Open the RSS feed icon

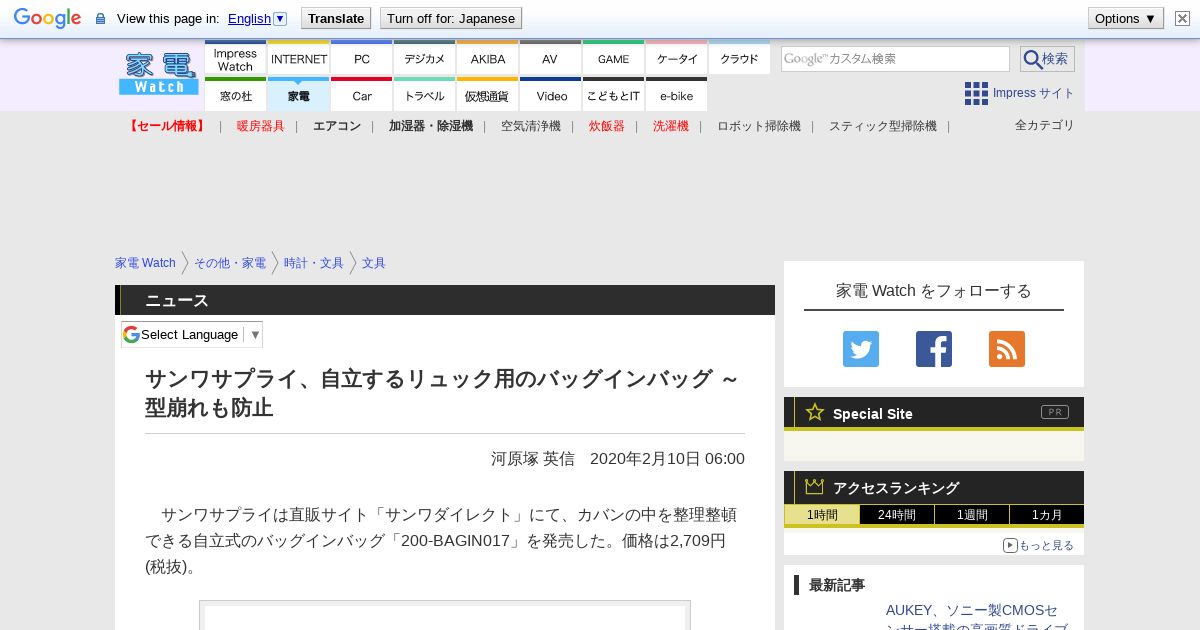tap(1007, 349)
